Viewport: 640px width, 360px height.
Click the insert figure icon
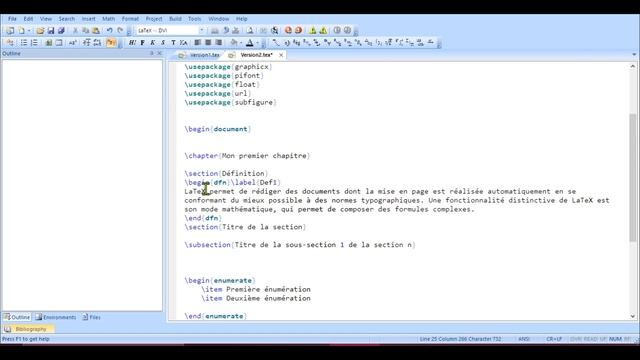point(48,42)
